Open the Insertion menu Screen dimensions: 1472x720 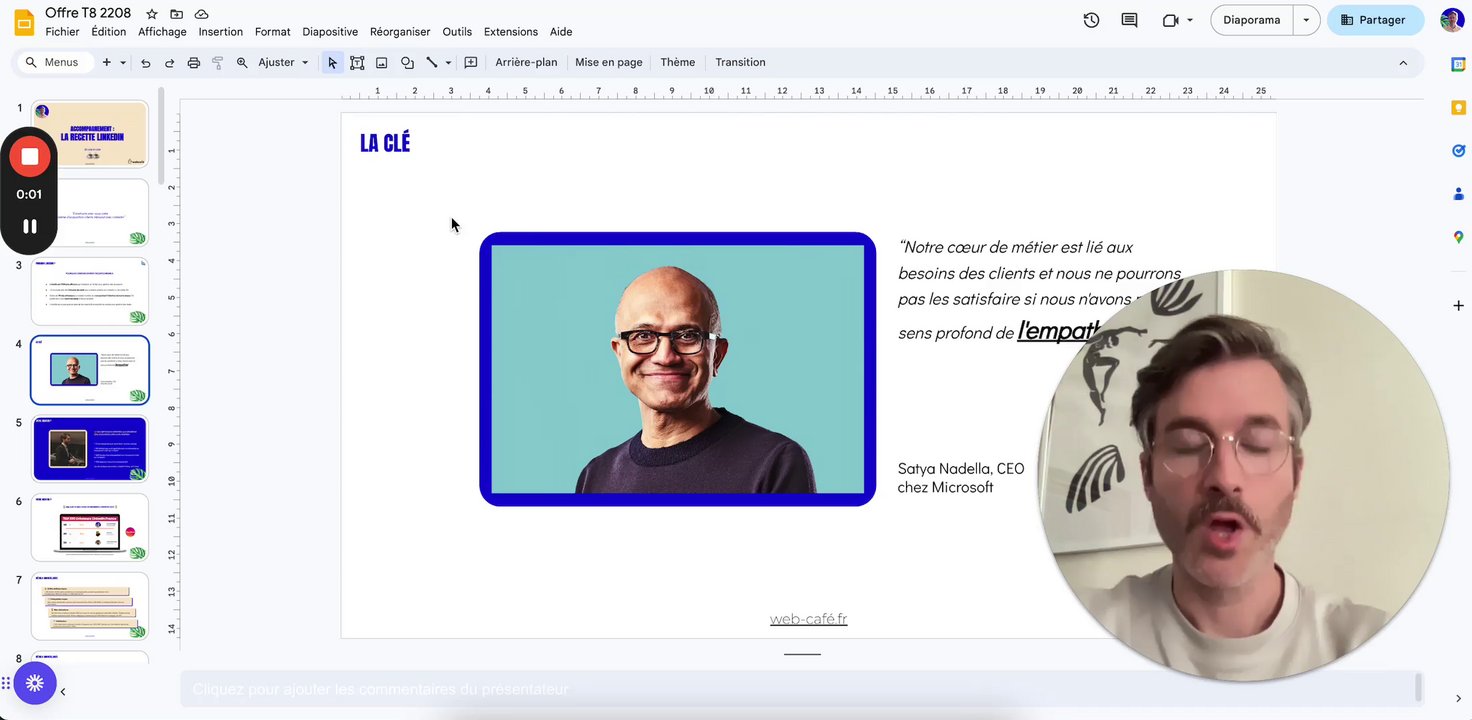221,32
